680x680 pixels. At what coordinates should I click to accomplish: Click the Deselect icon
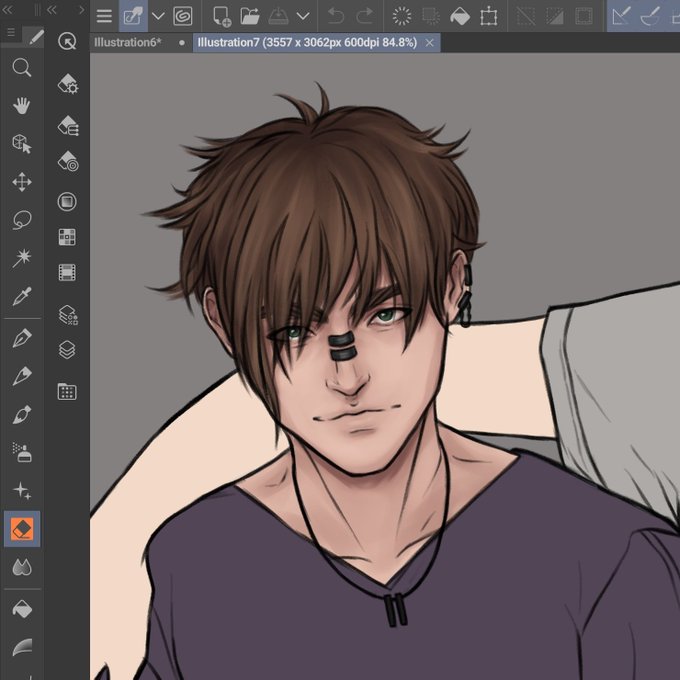pyautogui.click(x=526, y=16)
